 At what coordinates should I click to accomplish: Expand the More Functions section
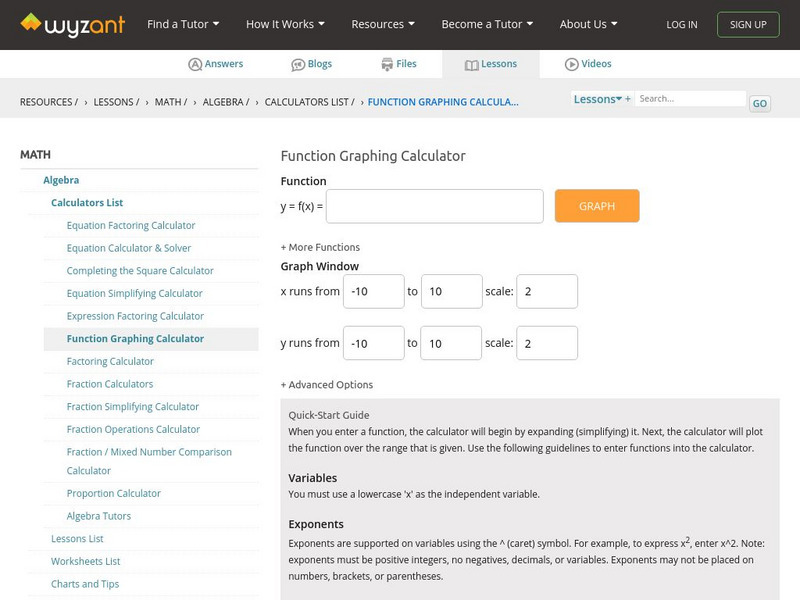click(x=320, y=247)
